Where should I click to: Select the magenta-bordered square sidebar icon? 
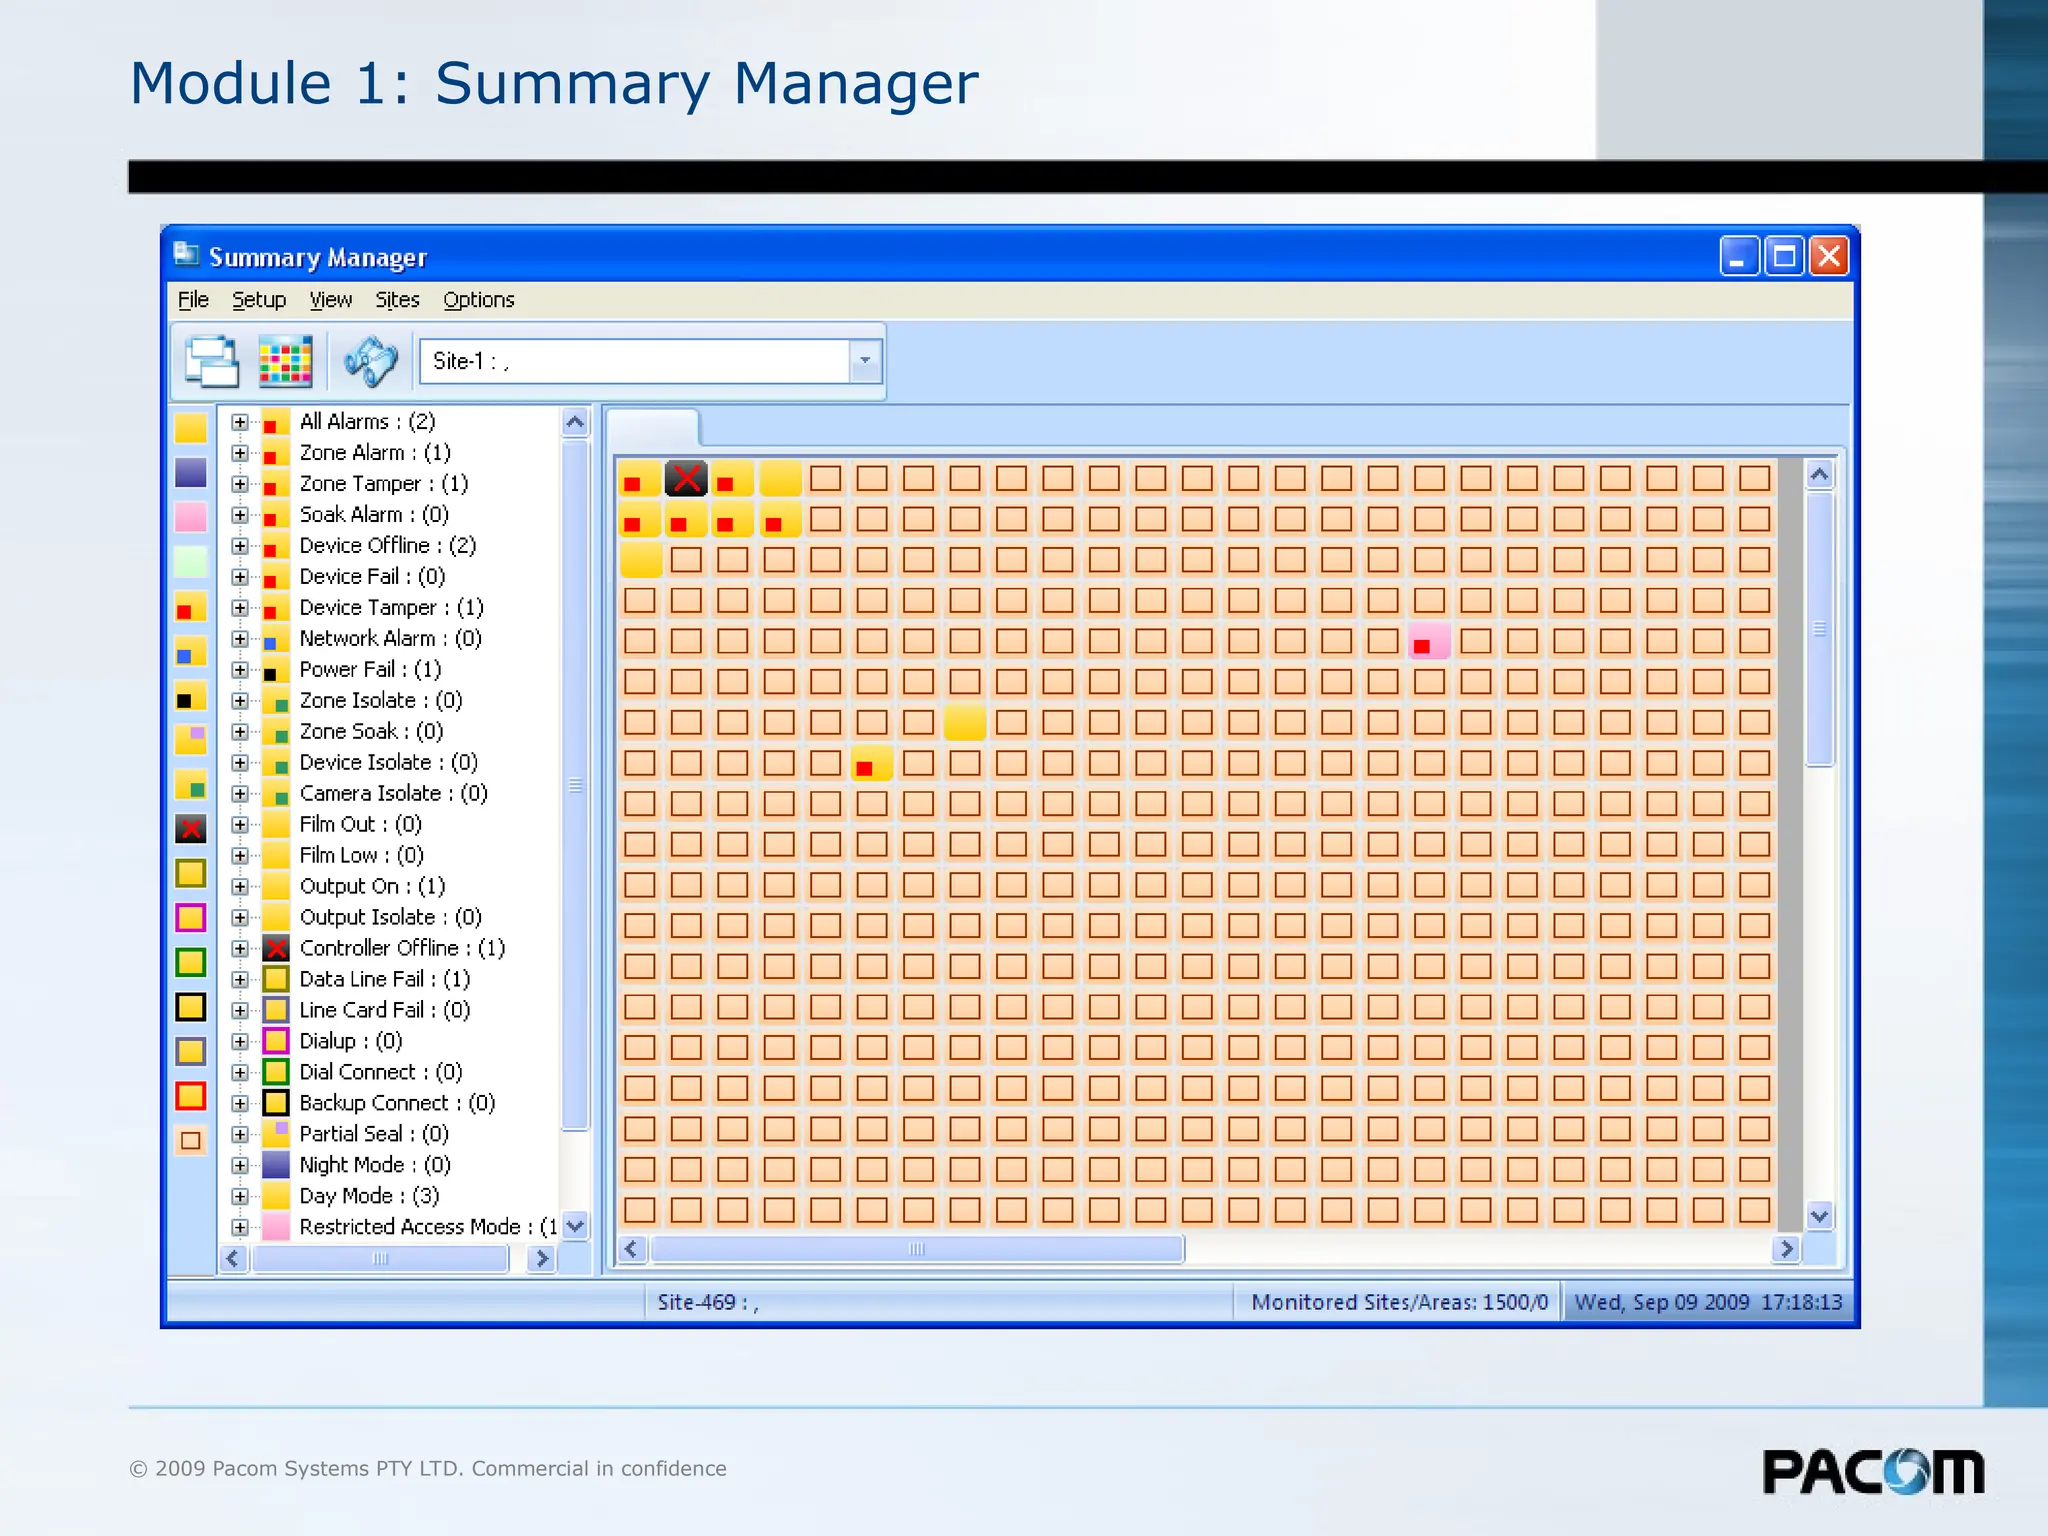pos(190,918)
